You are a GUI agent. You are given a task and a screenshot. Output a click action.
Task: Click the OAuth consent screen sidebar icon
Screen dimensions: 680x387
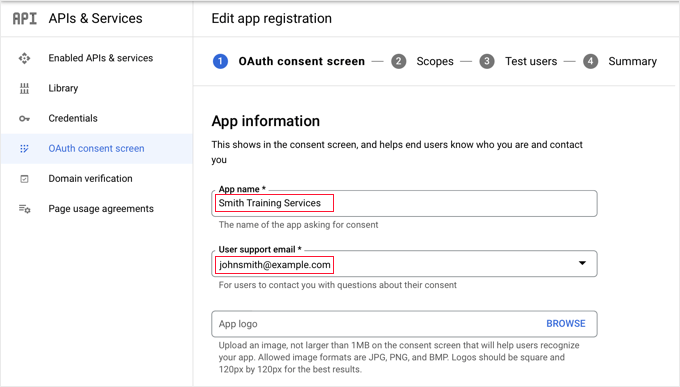click(x=24, y=149)
